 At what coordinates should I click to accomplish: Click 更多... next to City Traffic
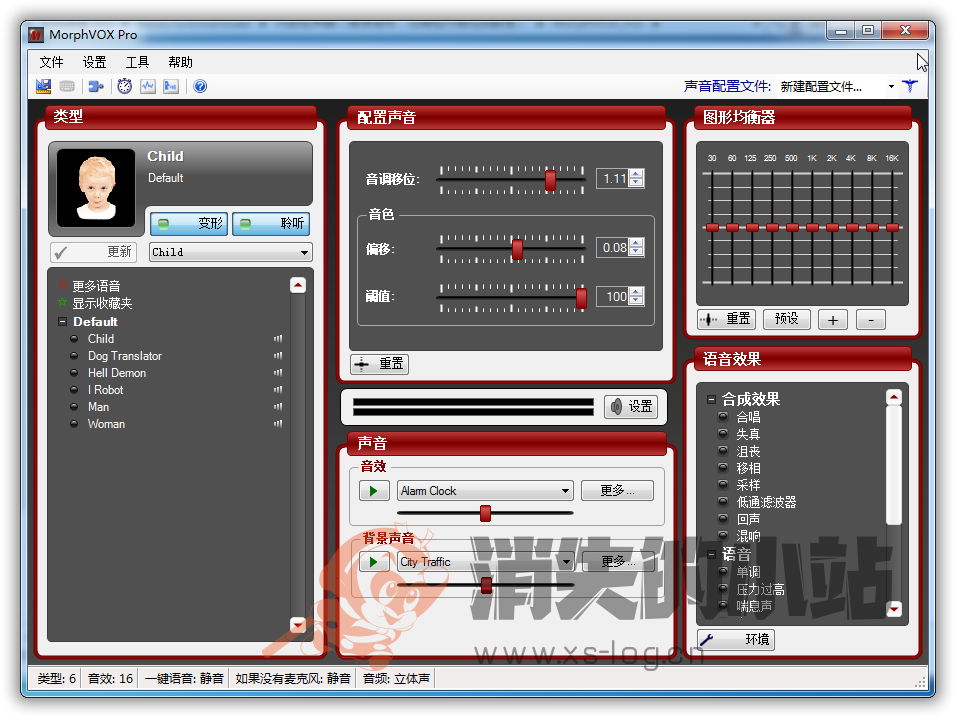coord(617,561)
